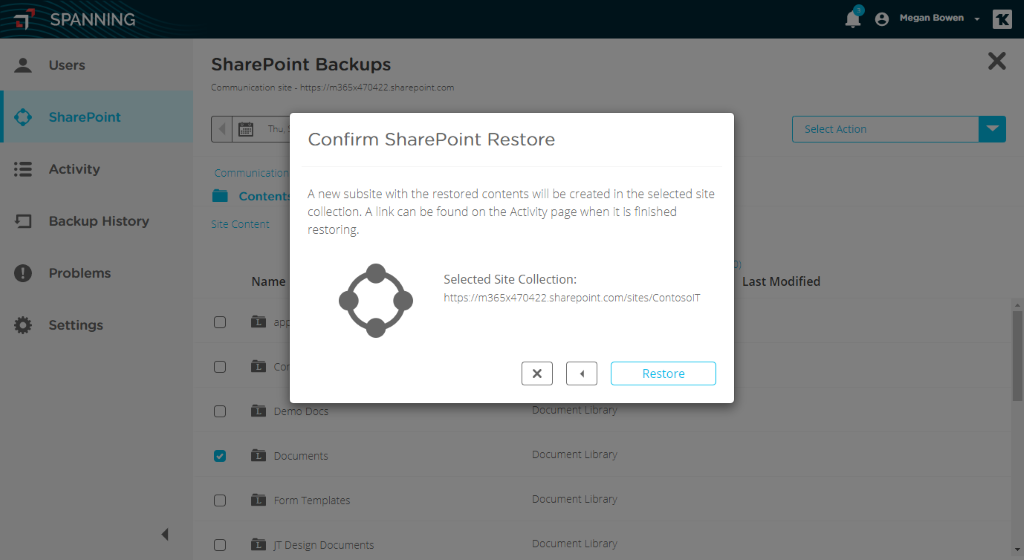Click the selected site collection URL
Screen dimensions: 1024x560
tap(571, 298)
